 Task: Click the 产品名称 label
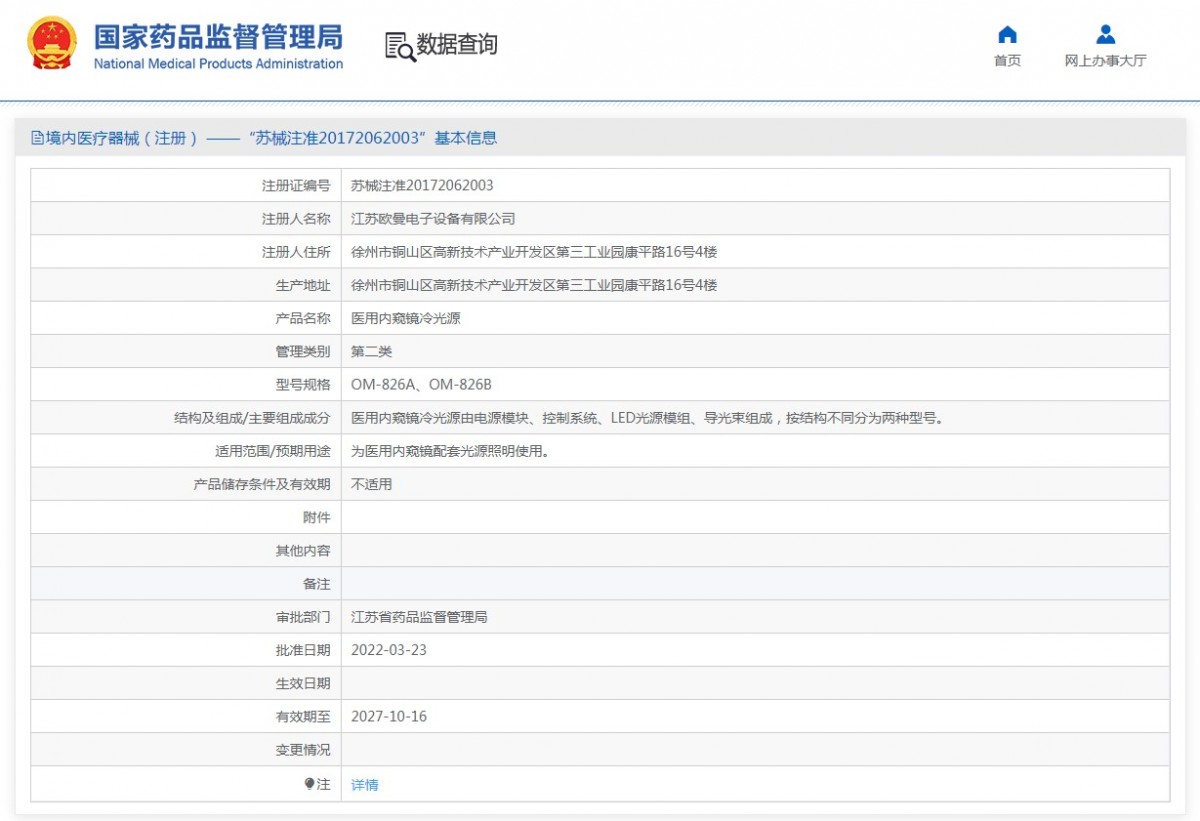(303, 318)
